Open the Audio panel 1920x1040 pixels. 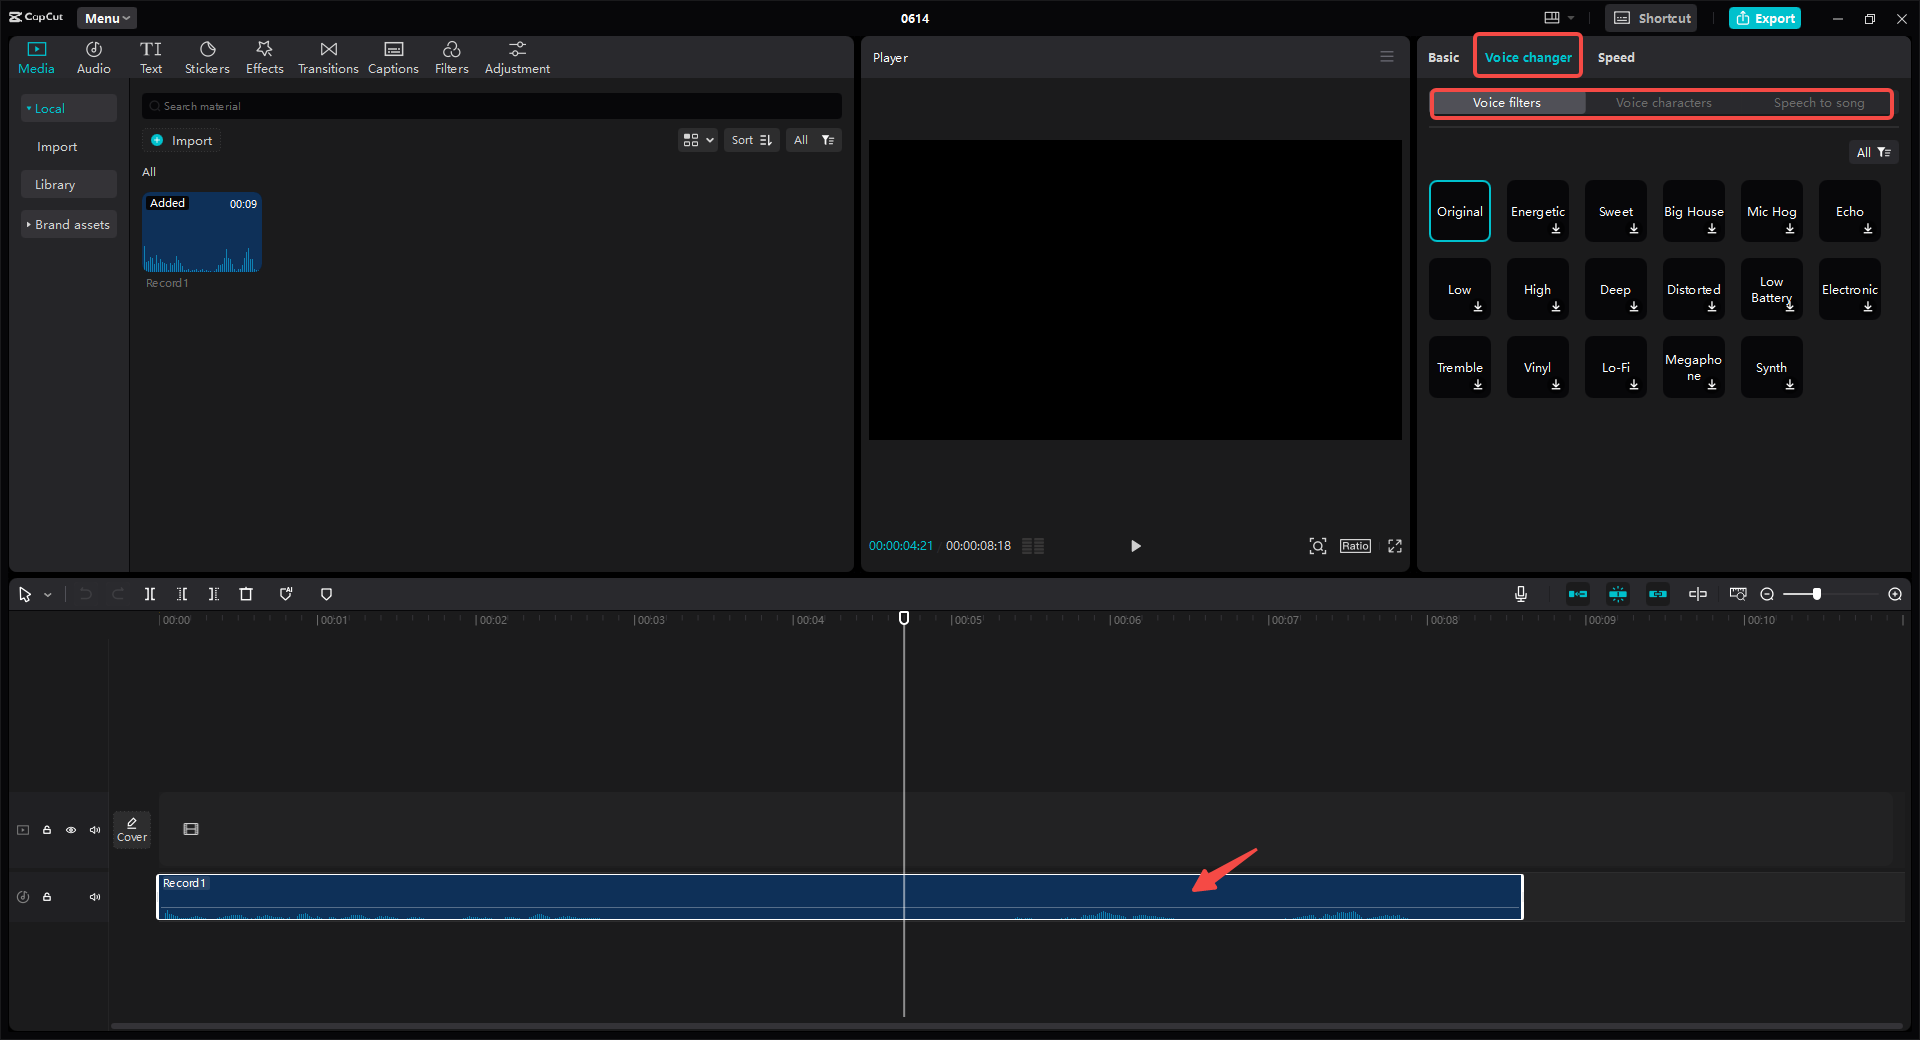94,58
